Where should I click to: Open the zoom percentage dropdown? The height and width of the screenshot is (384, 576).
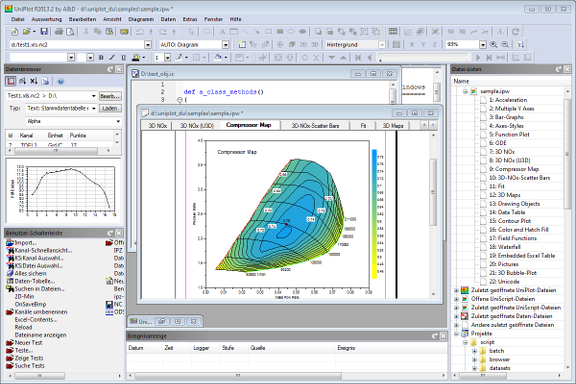point(483,44)
